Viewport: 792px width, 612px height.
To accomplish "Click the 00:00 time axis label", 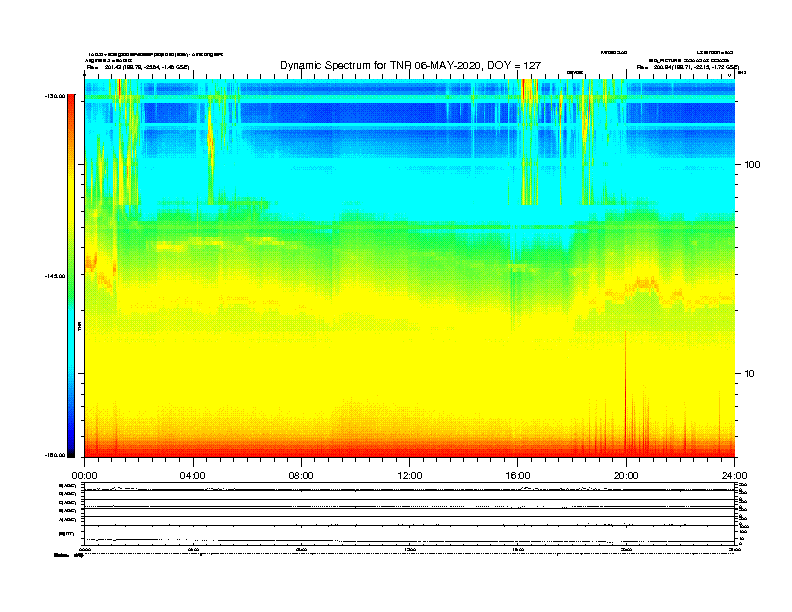I will click(x=84, y=476).
